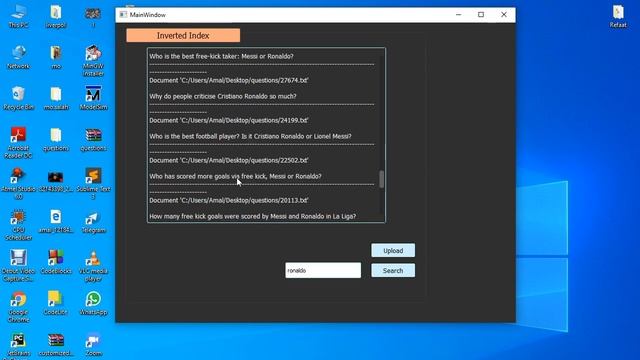
Task: Click the MainWindow title bar app icon
Action: (123, 15)
